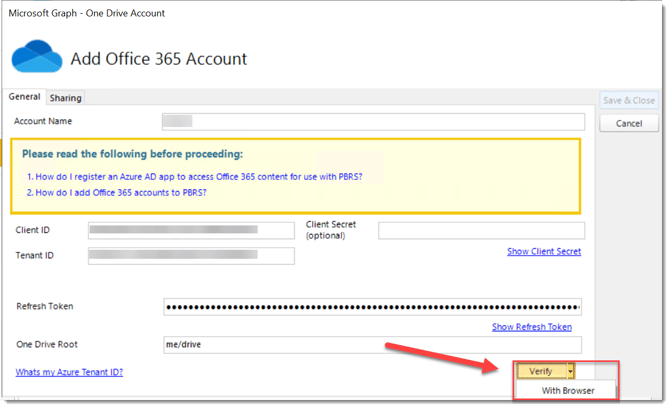Click the Save & Close button
The width and height of the screenshot is (670, 408).
(x=628, y=101)
